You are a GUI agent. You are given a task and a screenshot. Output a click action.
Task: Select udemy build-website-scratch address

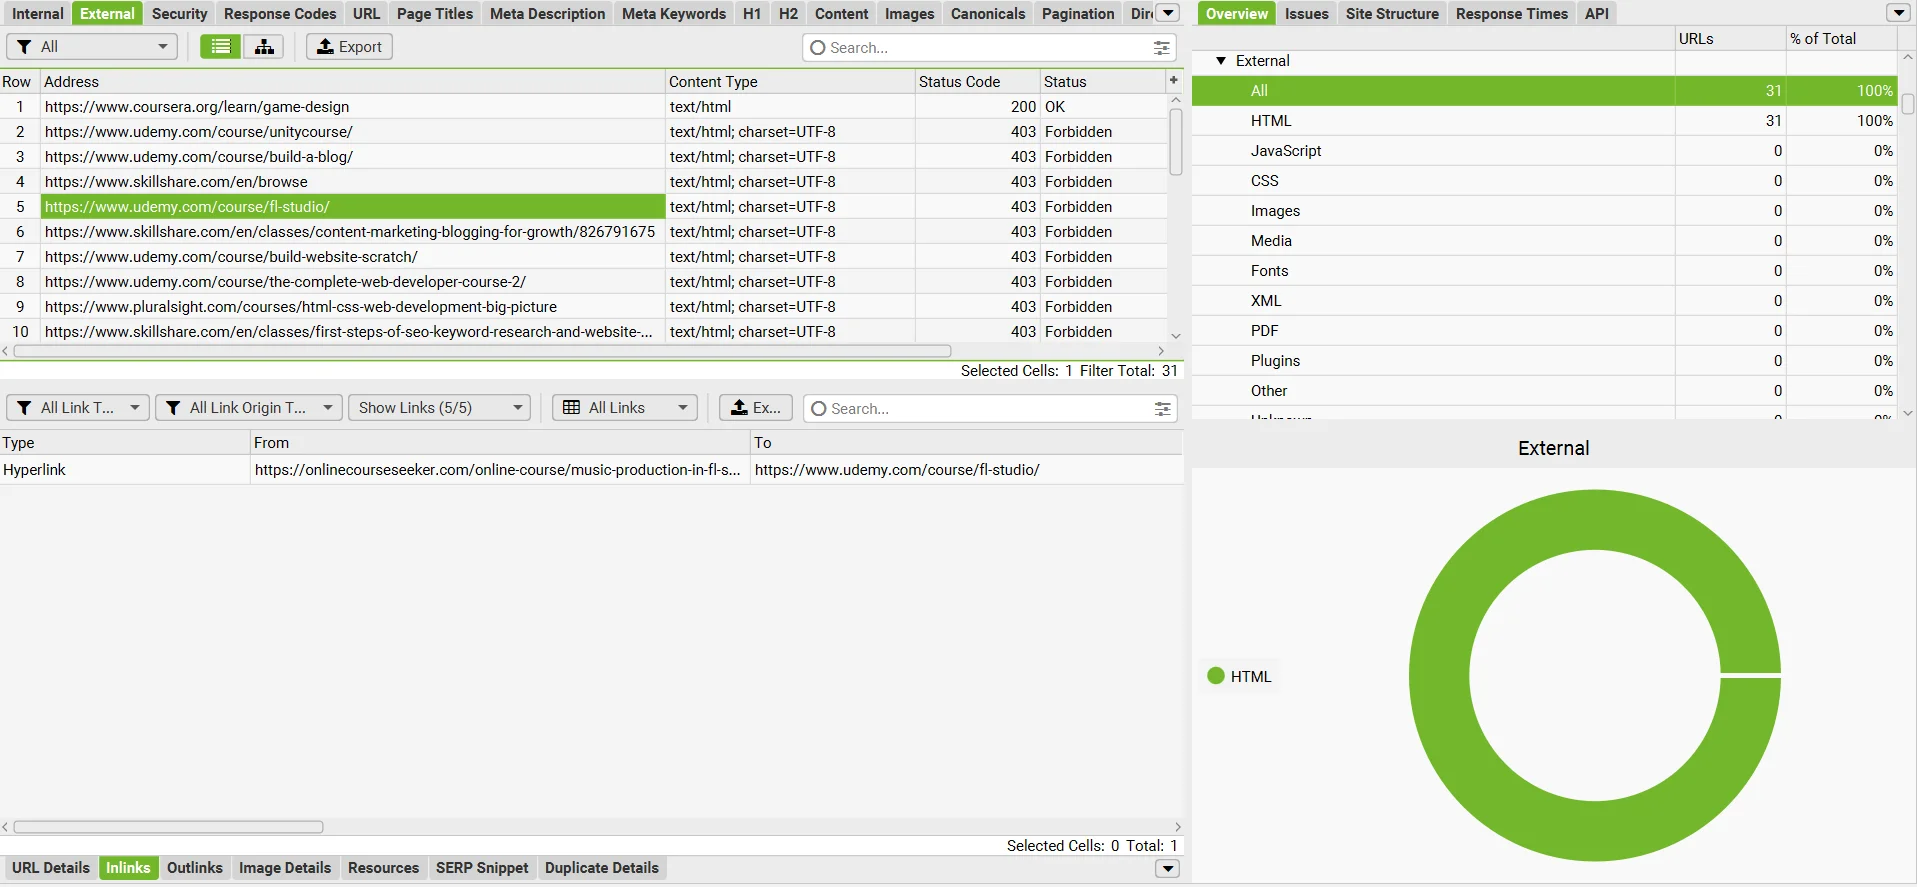click(353, 257)
